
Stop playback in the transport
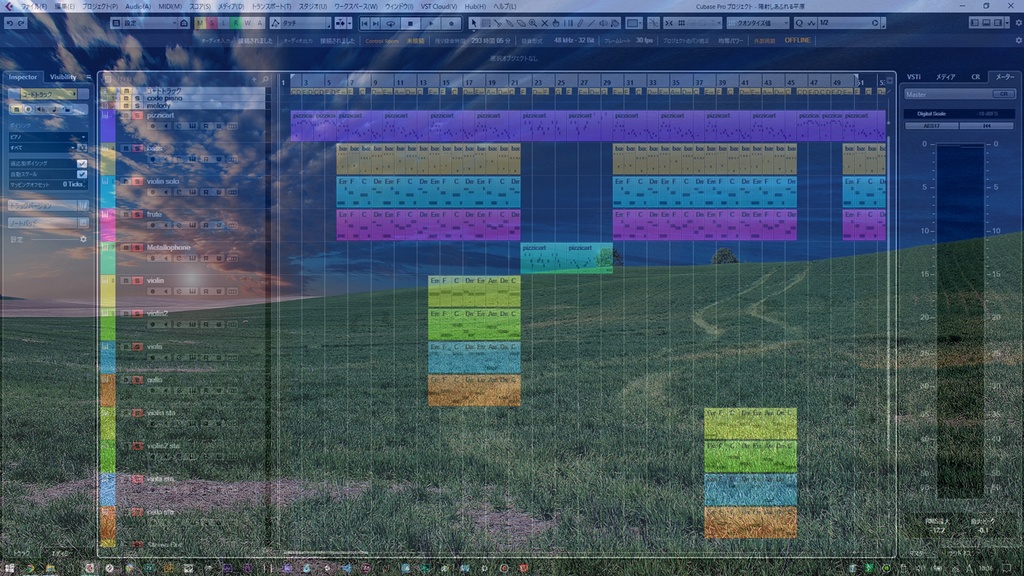[410, 23]
